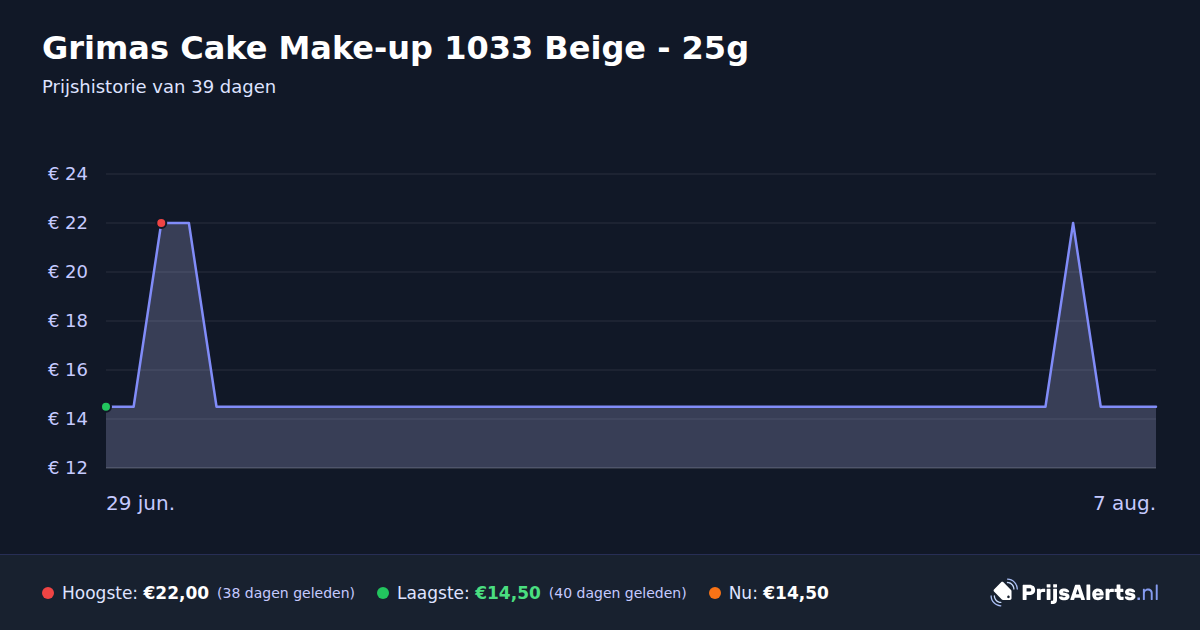The width and height of the screenshot is (1200, 630).
Task: Click the € 24 axis label
Action: pyautogui.click(x=68, y=174)
